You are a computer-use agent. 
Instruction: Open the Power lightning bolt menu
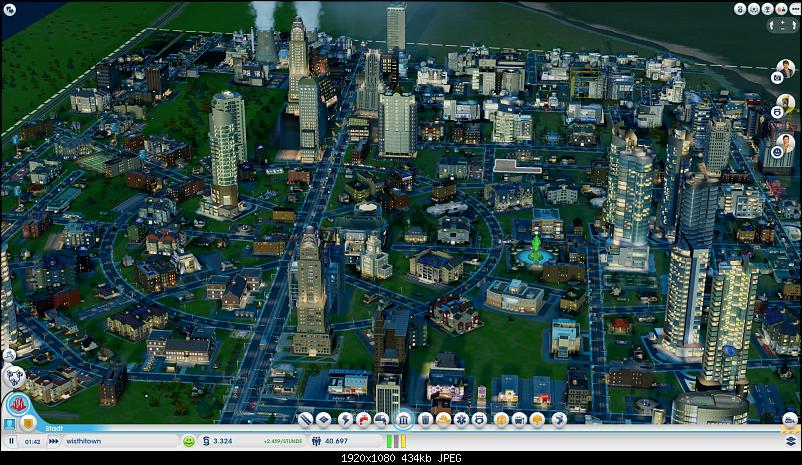click(345, 419)
